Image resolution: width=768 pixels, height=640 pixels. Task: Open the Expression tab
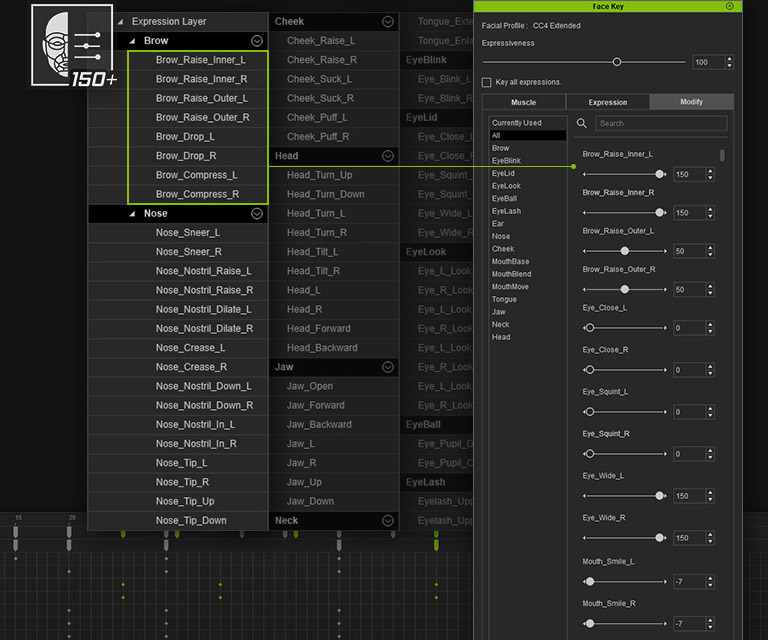[607, 102]
